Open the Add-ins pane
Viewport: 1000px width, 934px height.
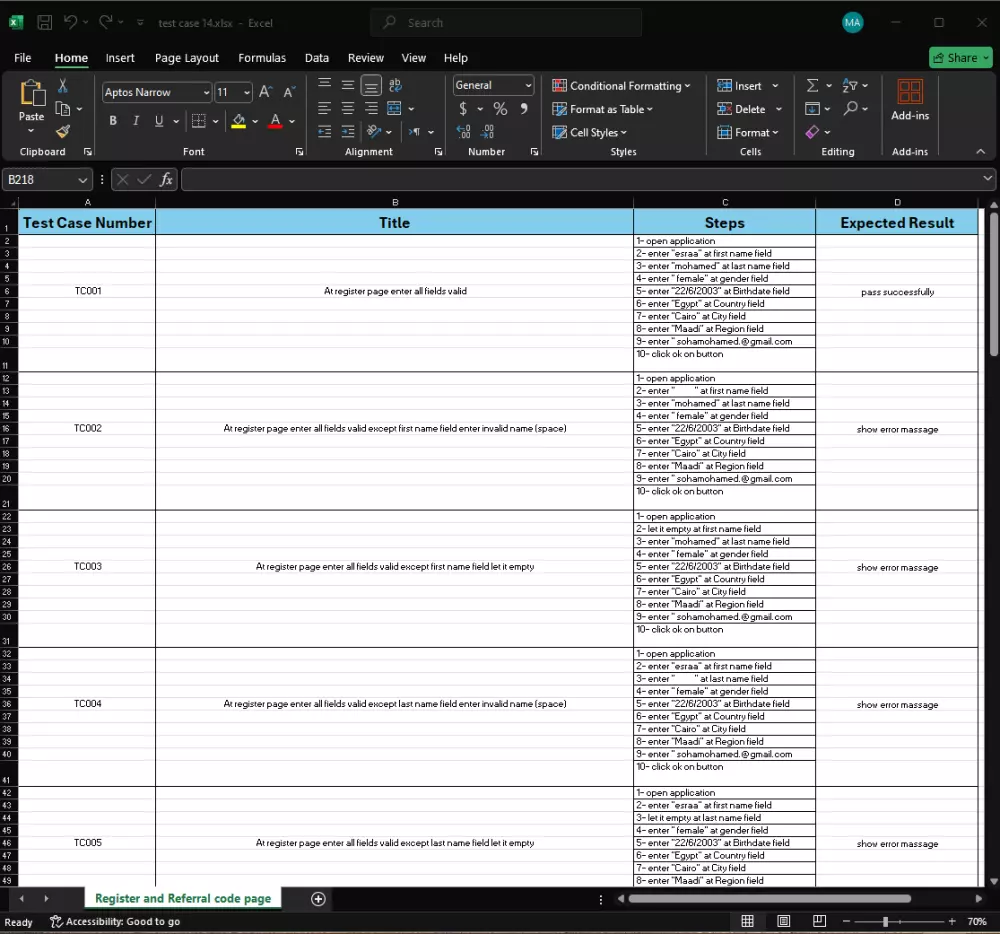pyautogui.click(x=909, y=100)
